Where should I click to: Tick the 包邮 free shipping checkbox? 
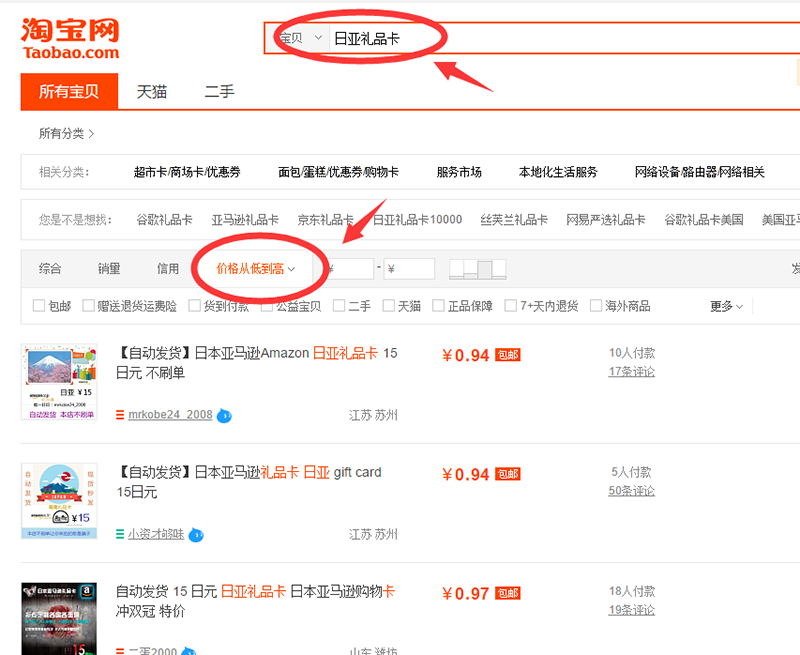click(39, 306)
